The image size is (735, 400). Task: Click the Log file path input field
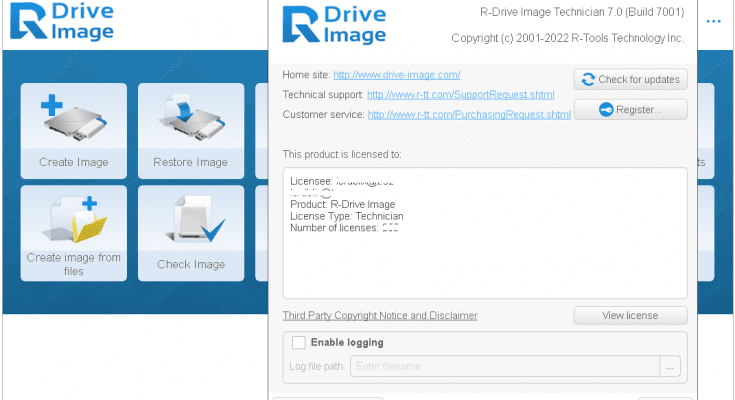[x=505, y=366]
